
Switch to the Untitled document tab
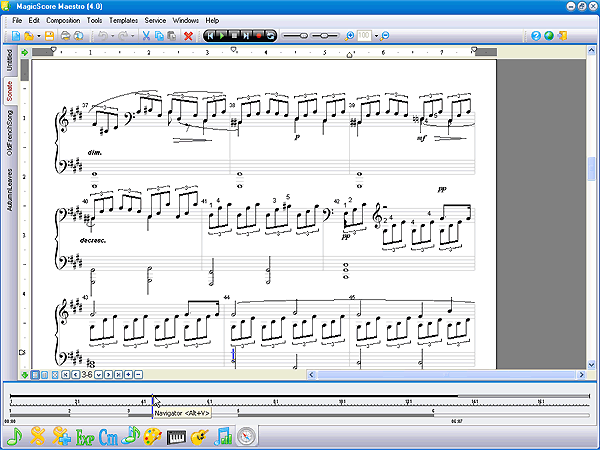coord(10,60)
